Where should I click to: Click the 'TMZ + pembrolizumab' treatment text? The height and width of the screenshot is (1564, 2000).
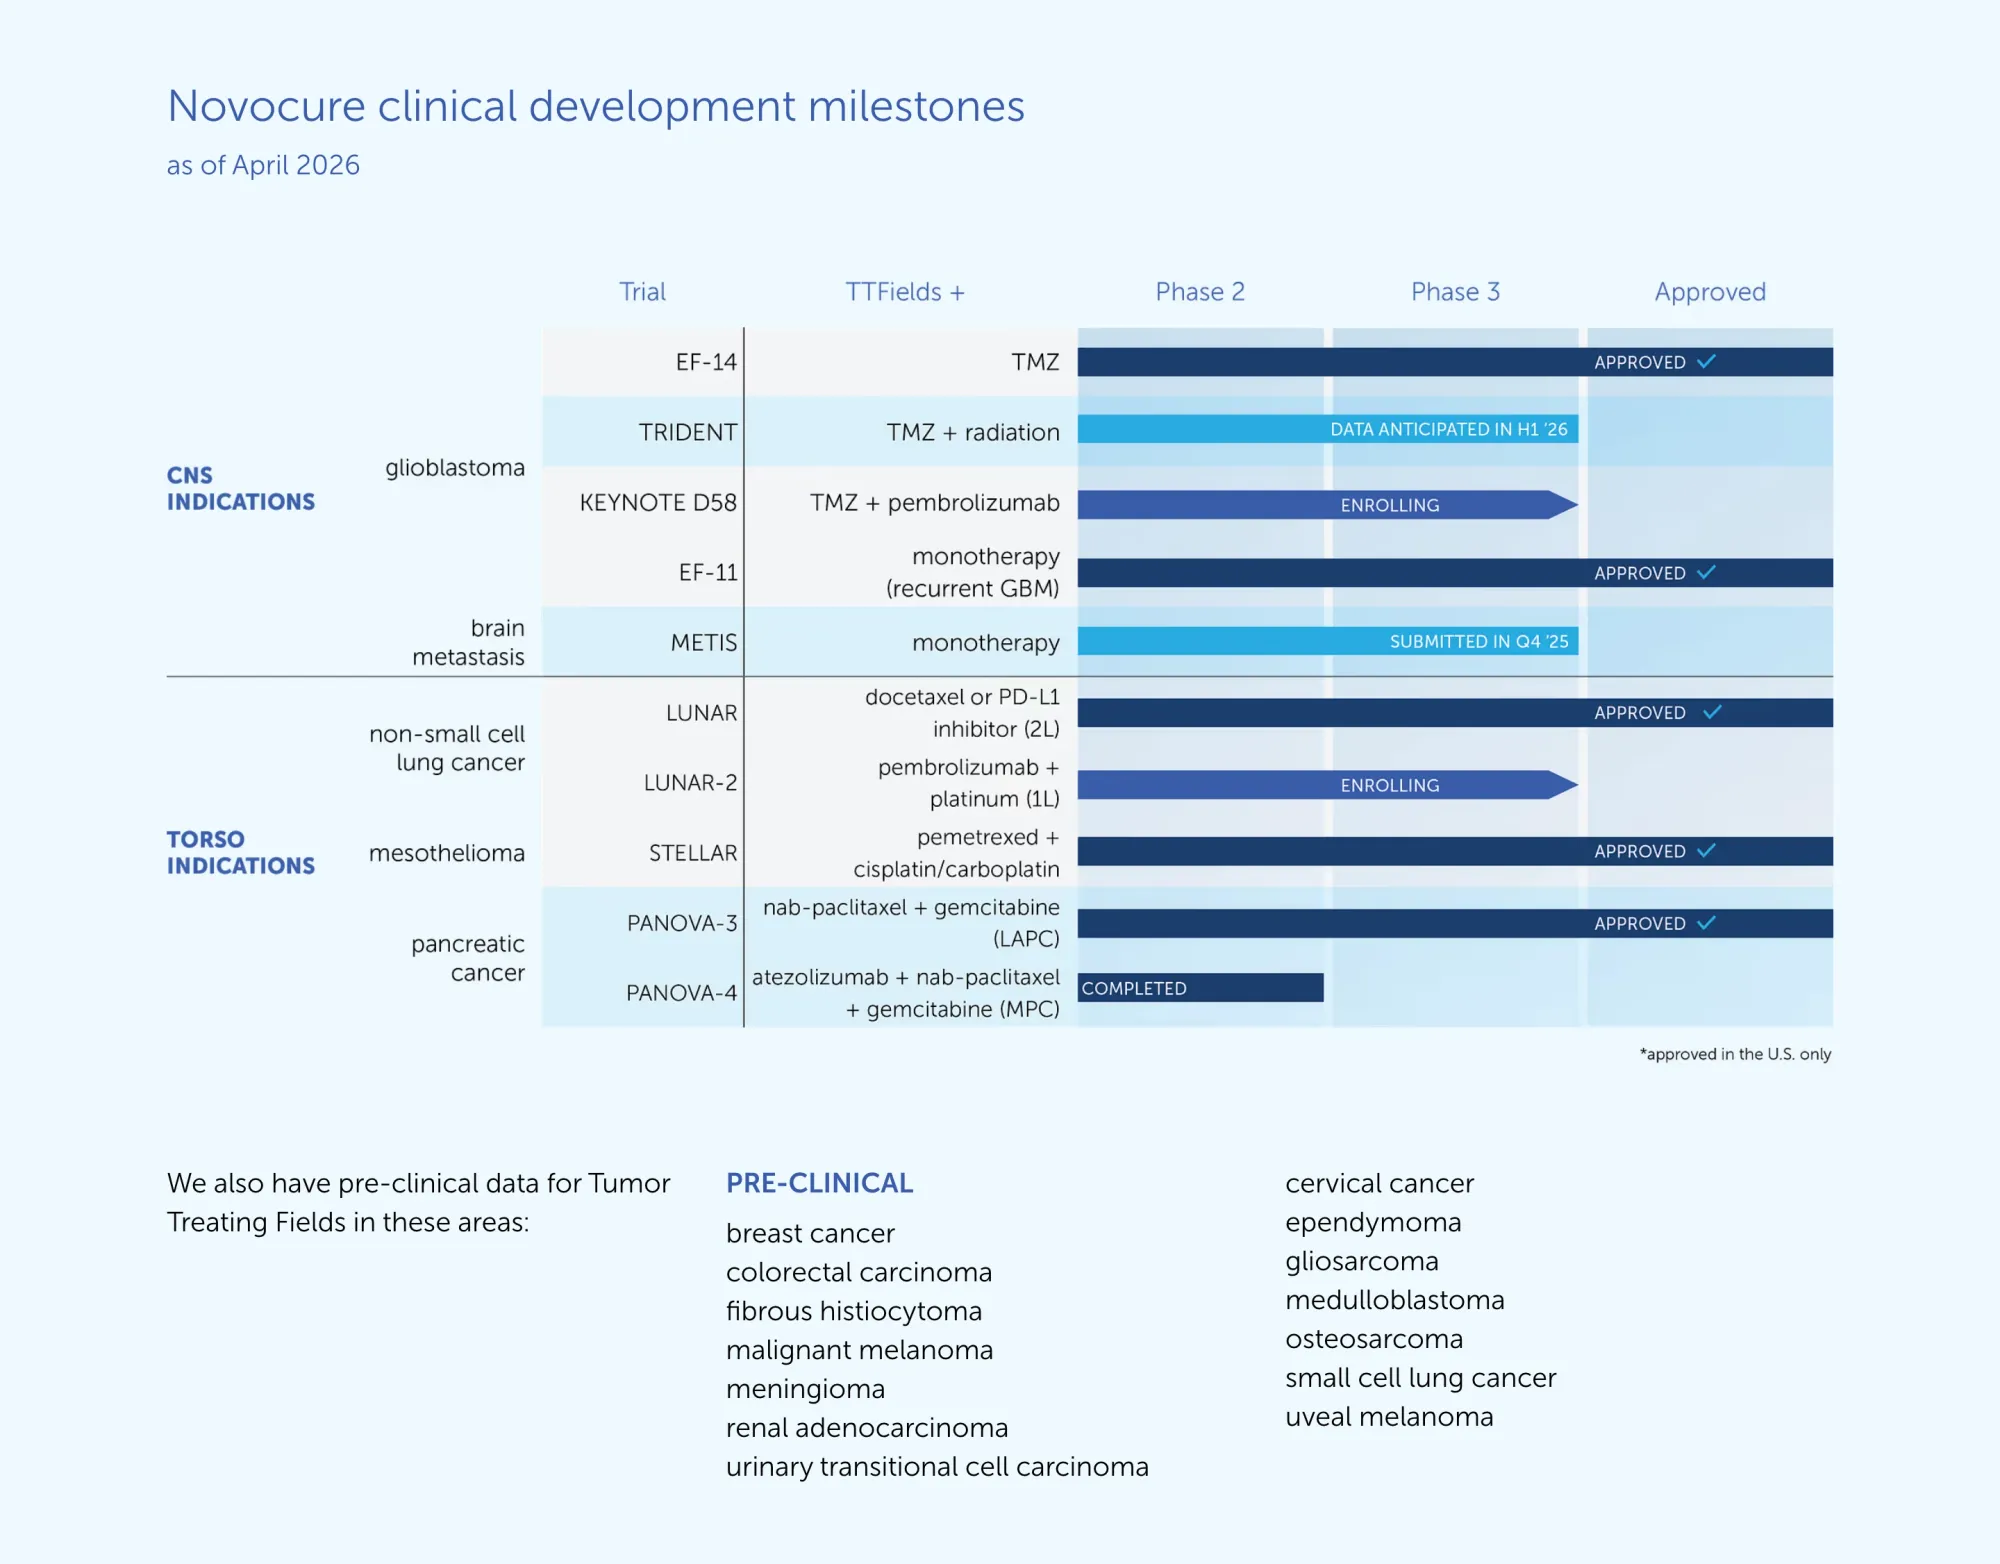[x=935, y=502]
